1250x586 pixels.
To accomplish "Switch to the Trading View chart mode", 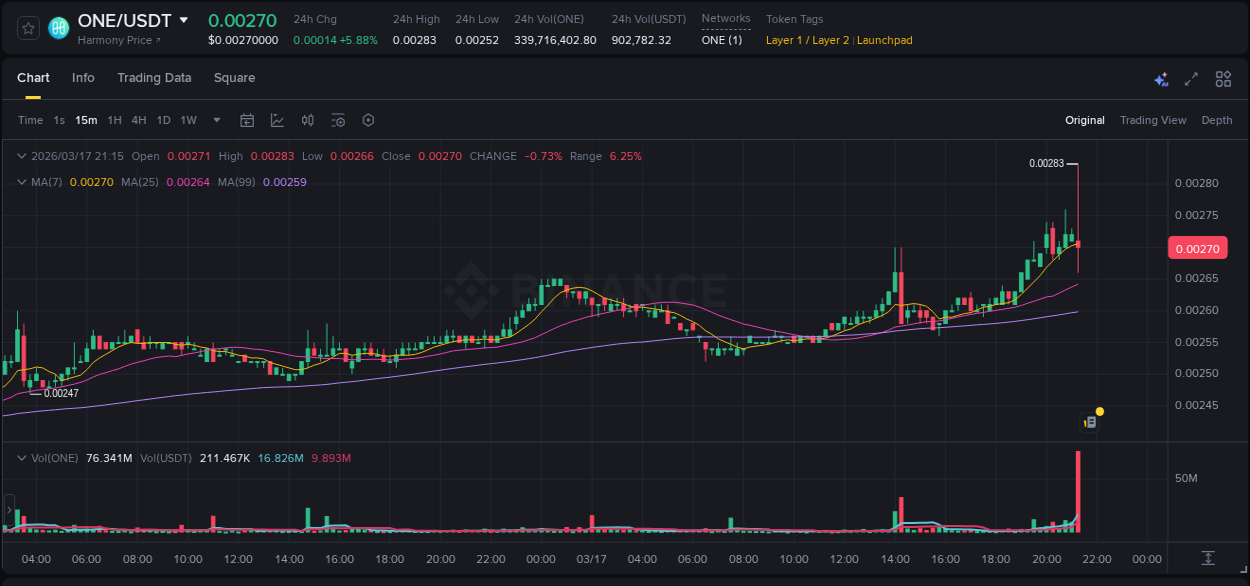I will pyautogui.click(x=1153, y=120).
